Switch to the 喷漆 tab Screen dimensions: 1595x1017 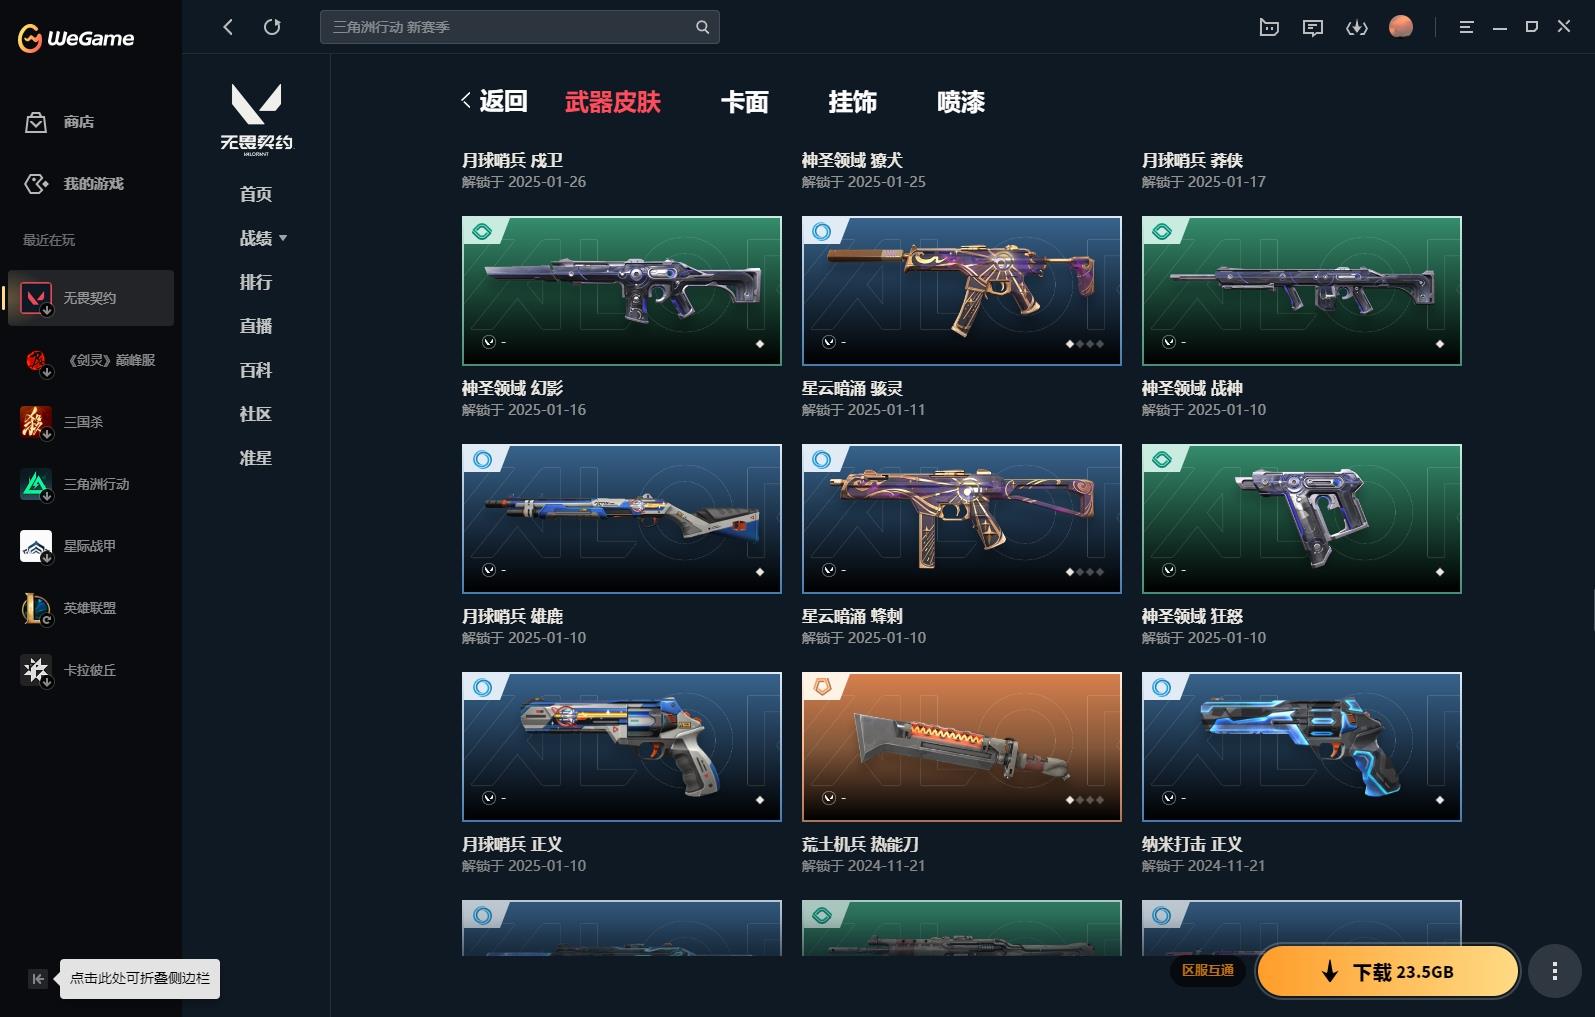pyautogui.click(x=960, y=102)
